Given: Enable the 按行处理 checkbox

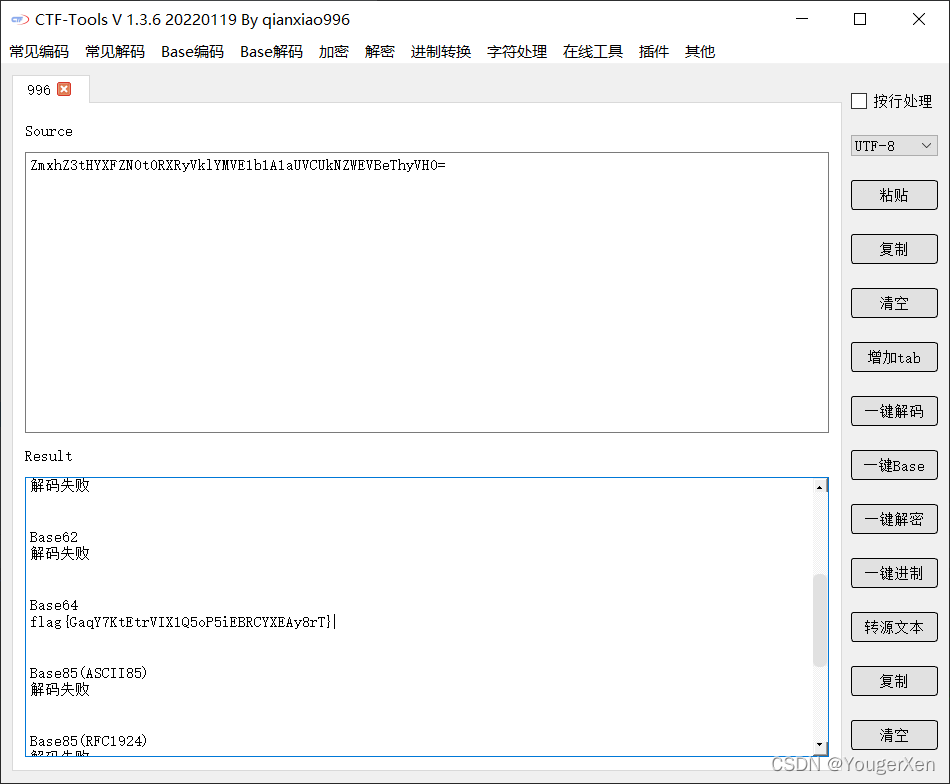Looking at the screenshot, I should [x=859, y=101].
